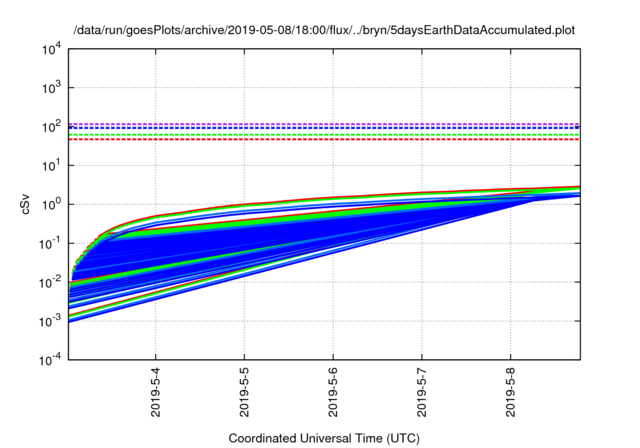Click the 10^4 y-axis tick label
The height and width of the screenshot is (448, 640).
[51, 49]
